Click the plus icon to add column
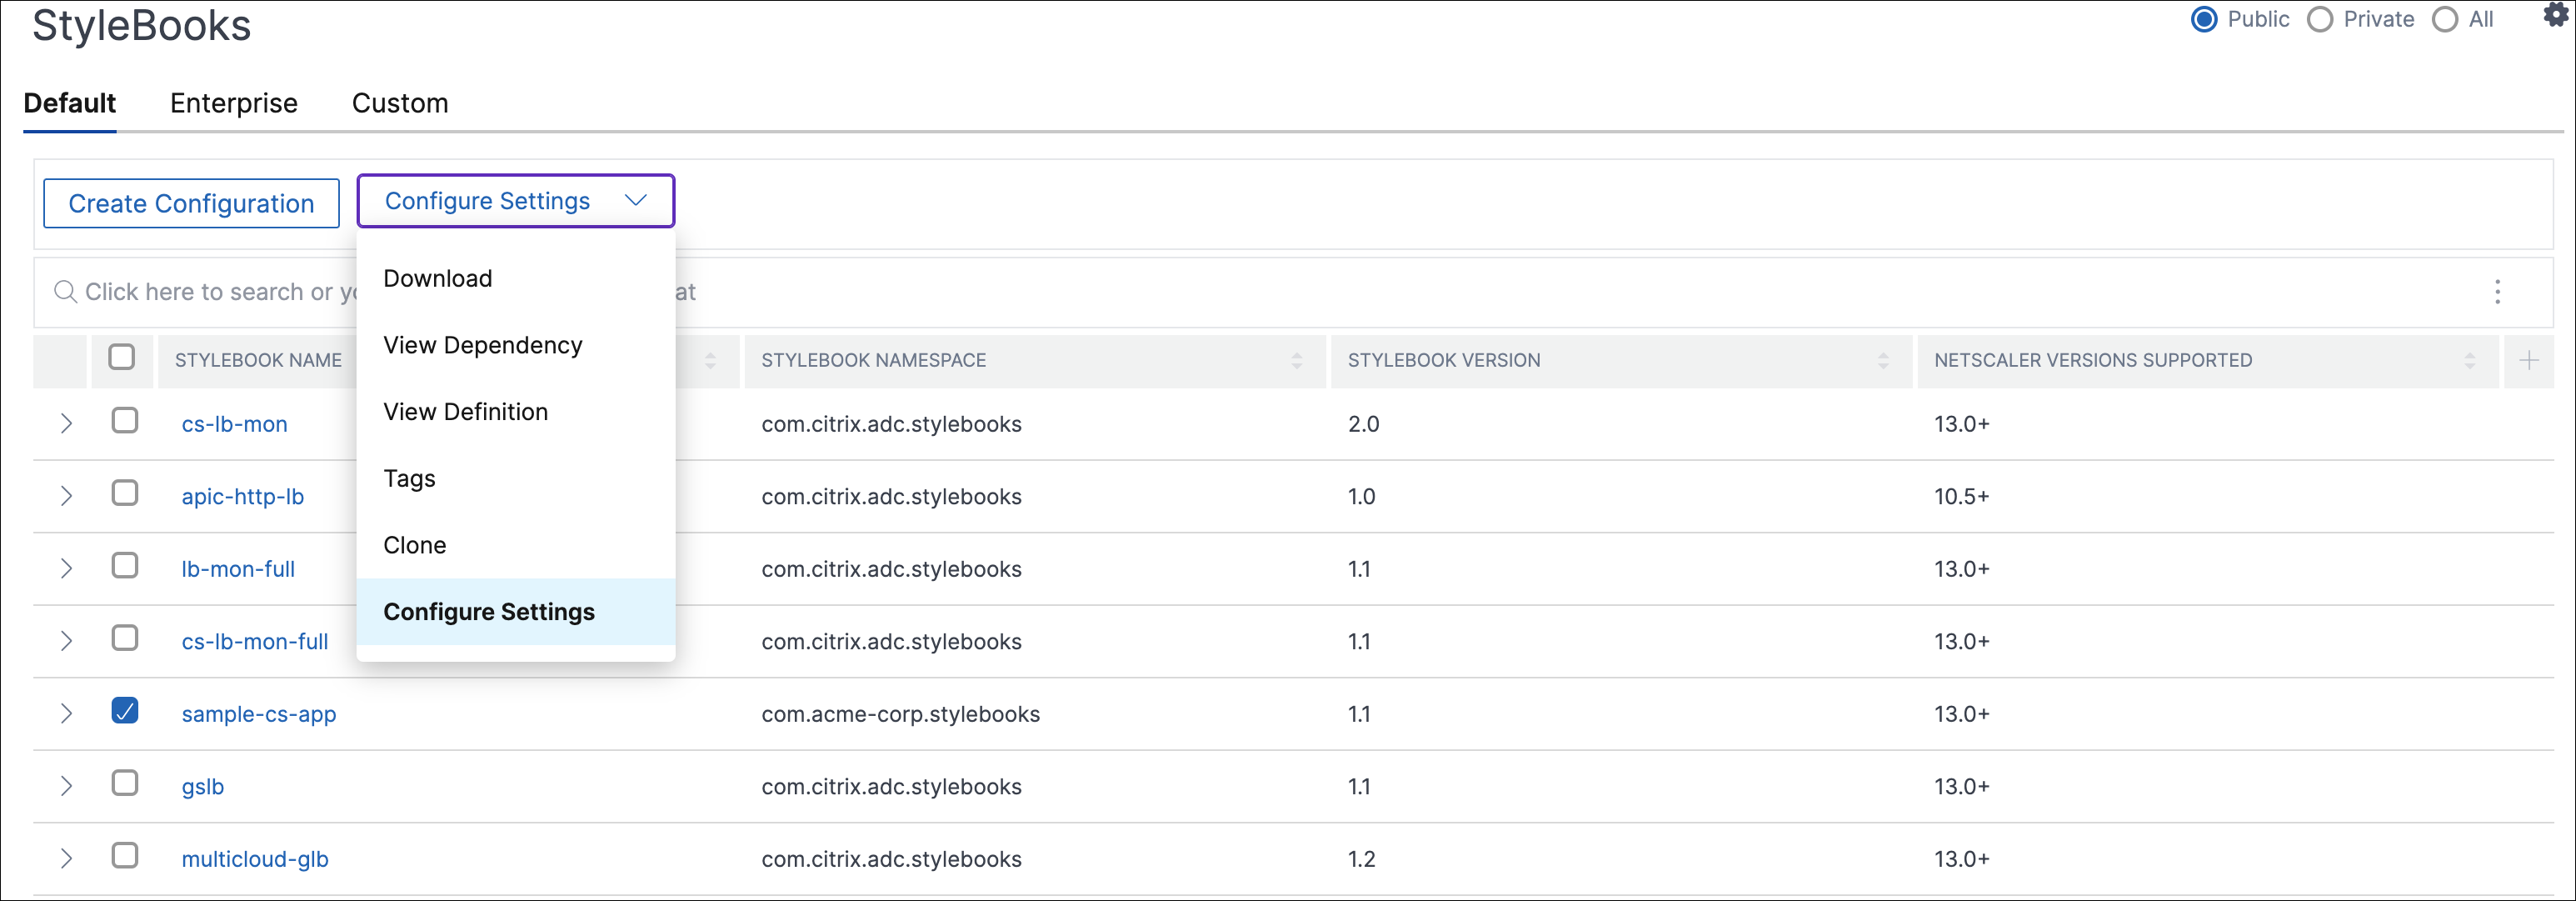 tap(2528, 360)
